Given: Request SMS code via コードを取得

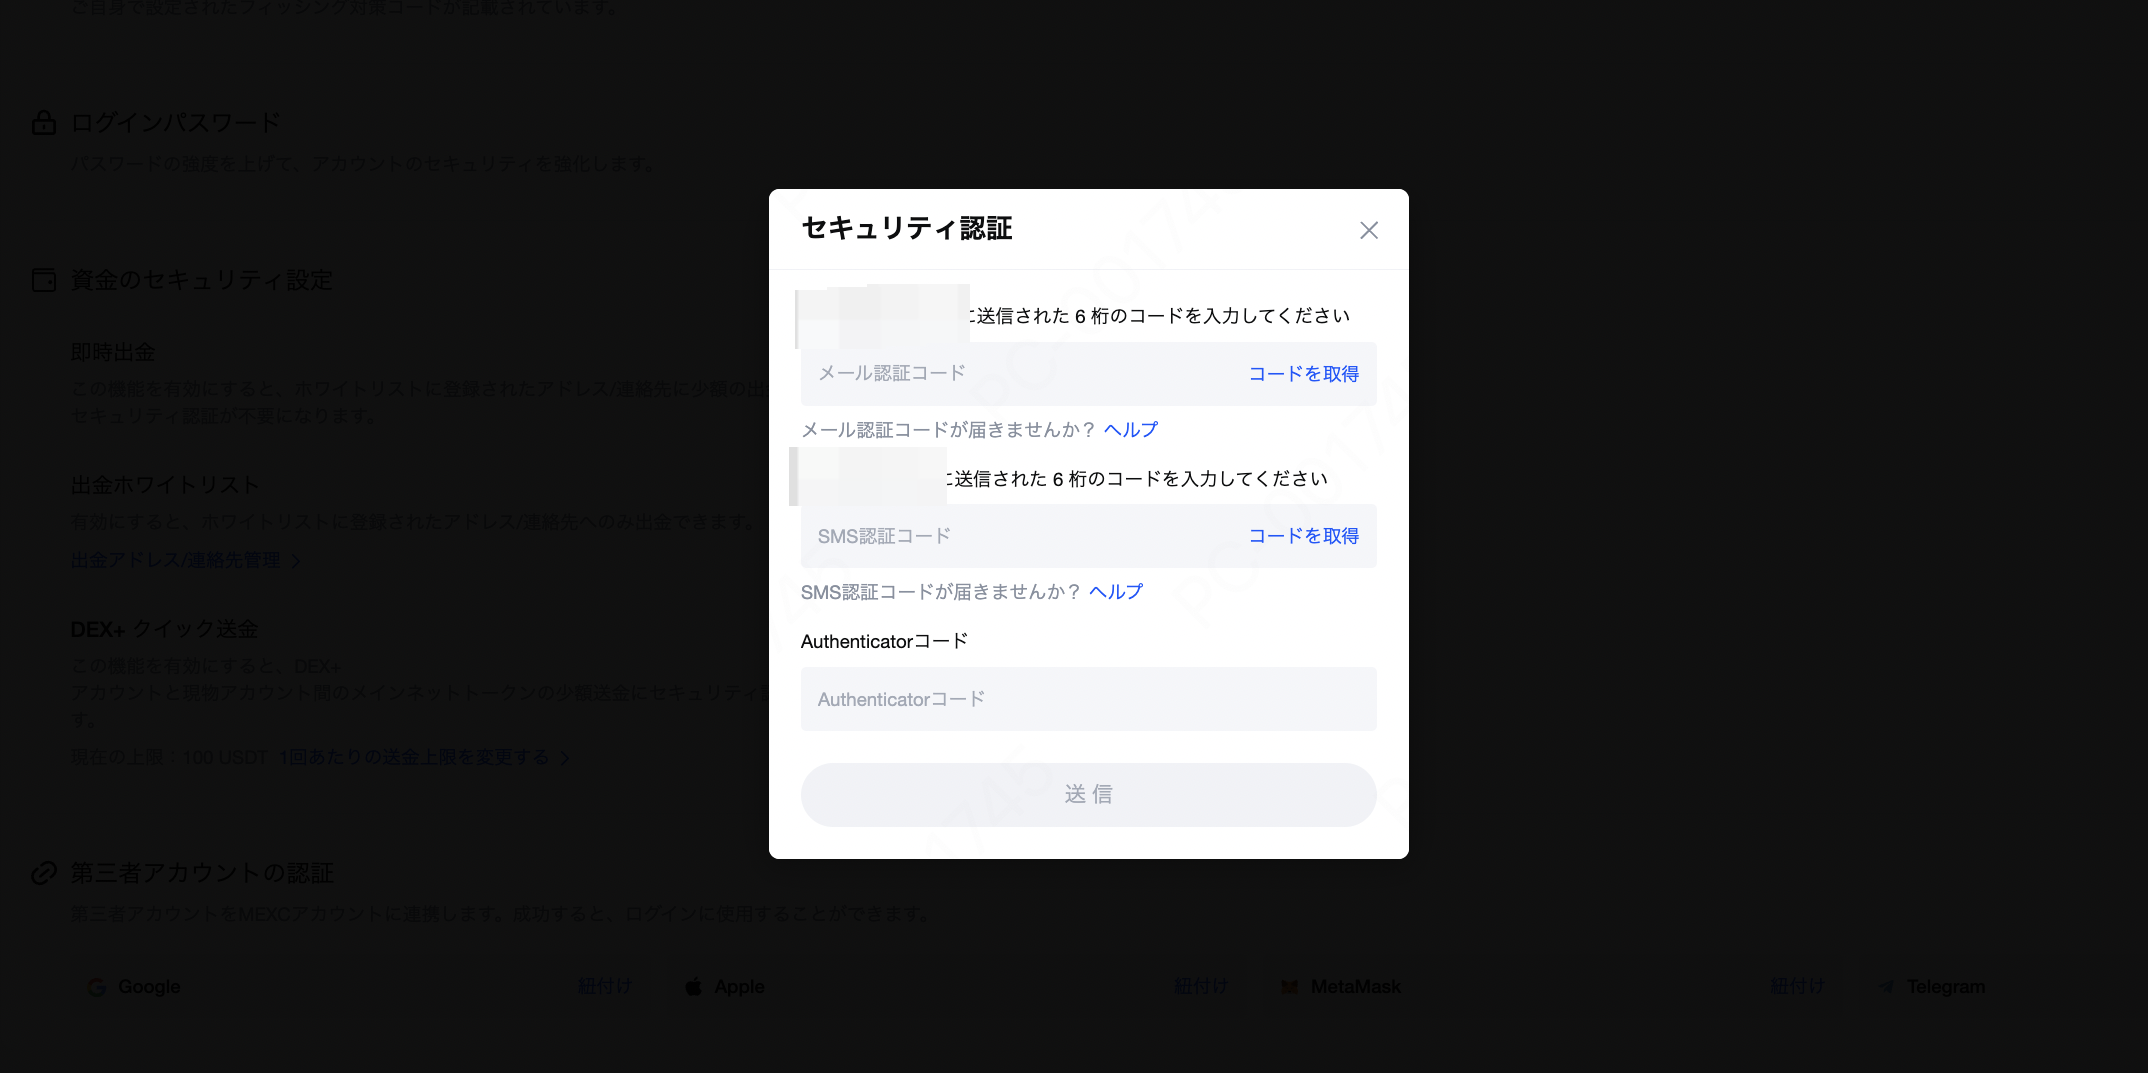Looking at the screenshot, I should click(x=1303, y=537).
